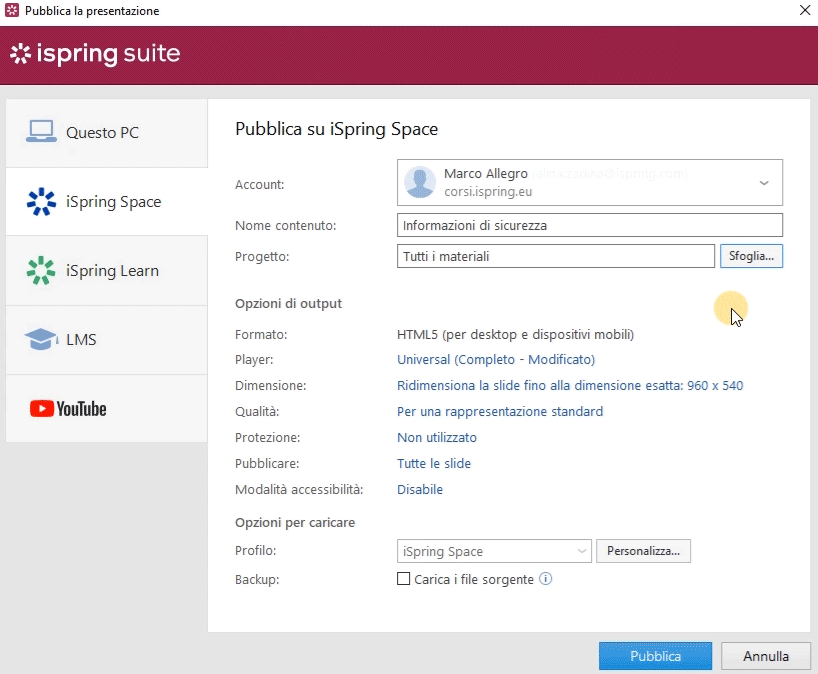
Task: Click the LMS graduation cap icon
Action: tap(41, 340)
